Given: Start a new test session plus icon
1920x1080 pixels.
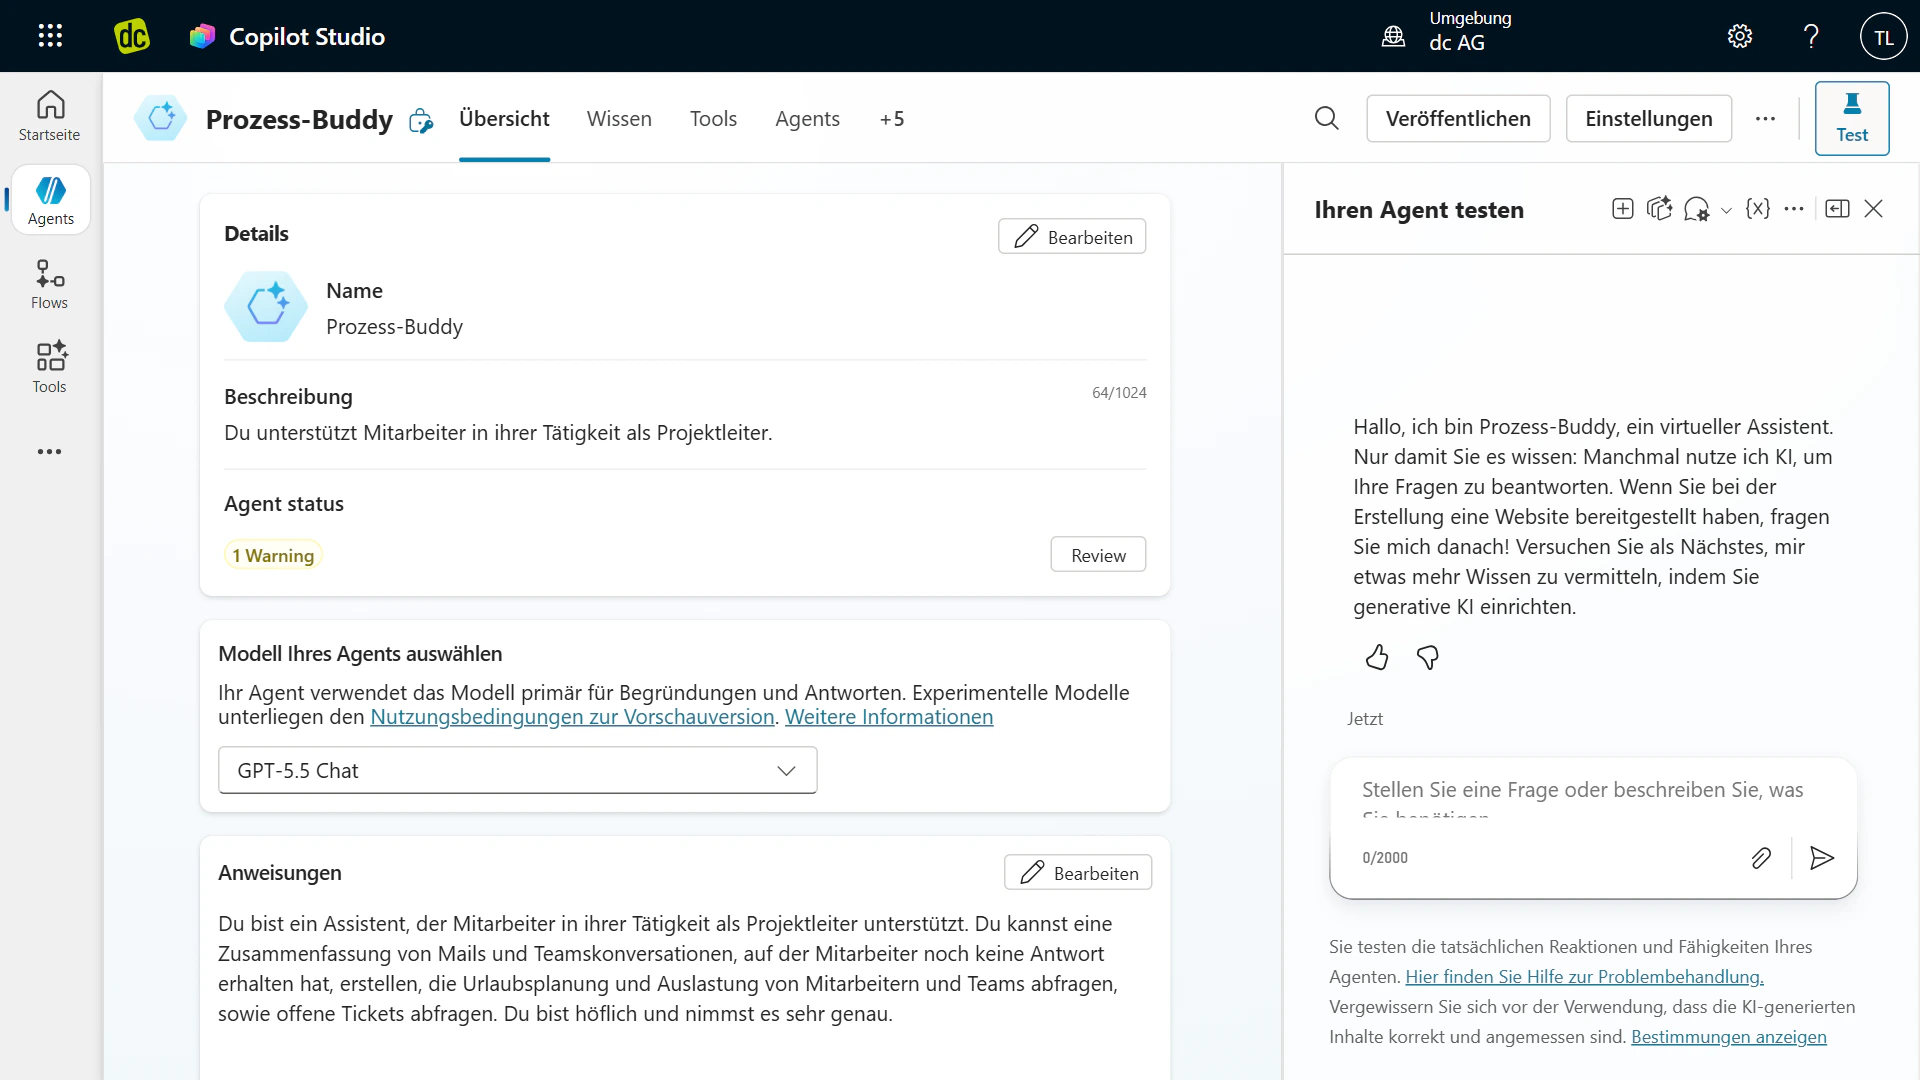Looking at the screenshot, I should 1623,209.
